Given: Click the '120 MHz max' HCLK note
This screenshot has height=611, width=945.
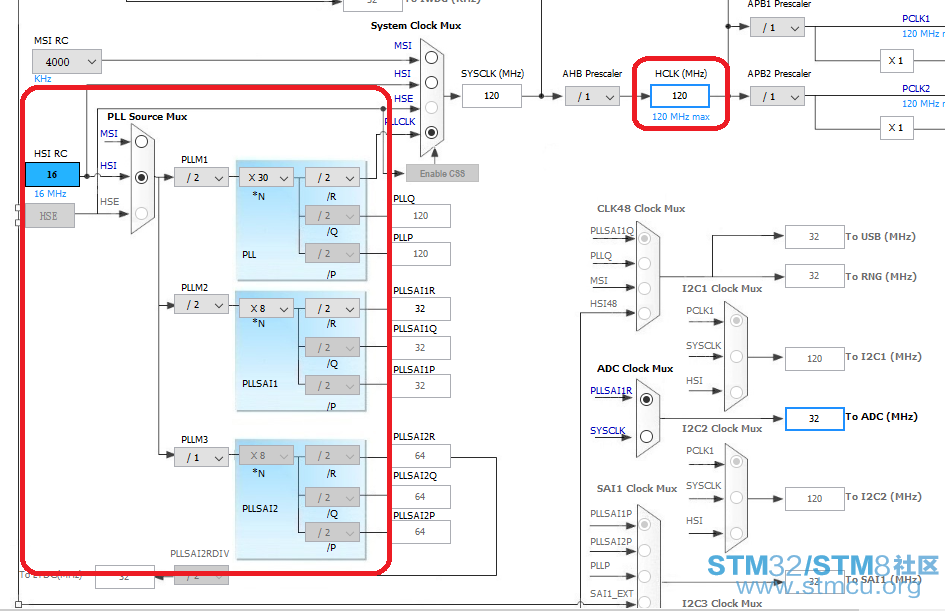Looking at the screenshot, I should point(681,117).
